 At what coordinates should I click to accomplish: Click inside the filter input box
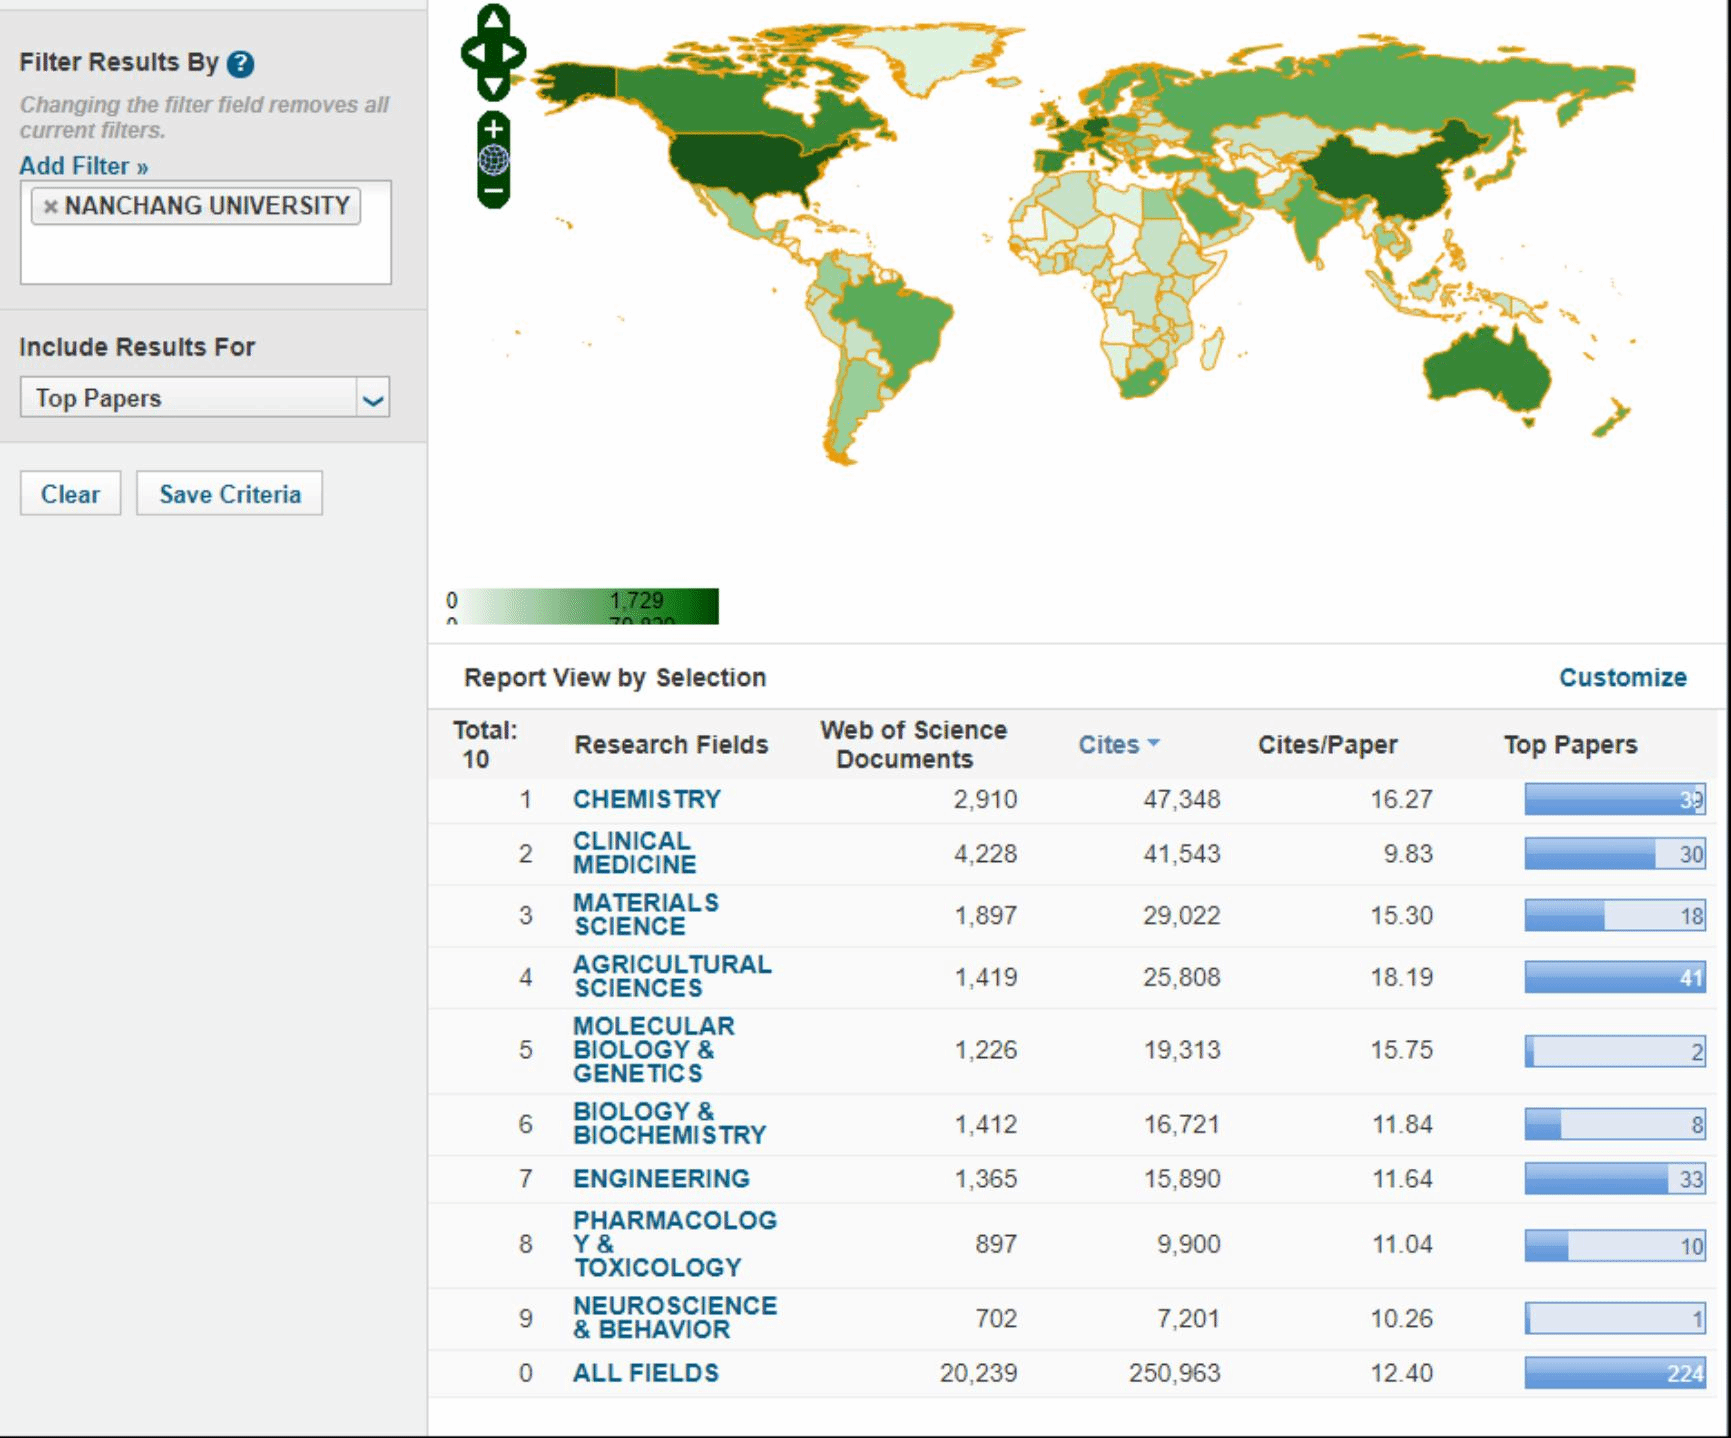(205, 256)
